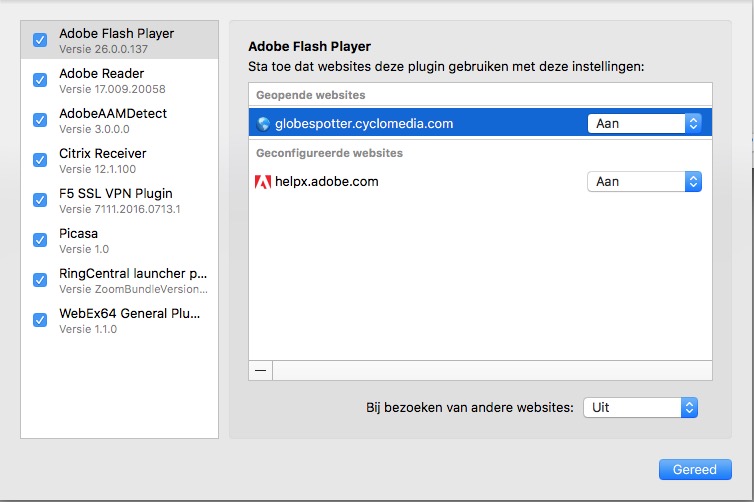Toggle the AdobeAAMDetect checkbox

[40, 120]
